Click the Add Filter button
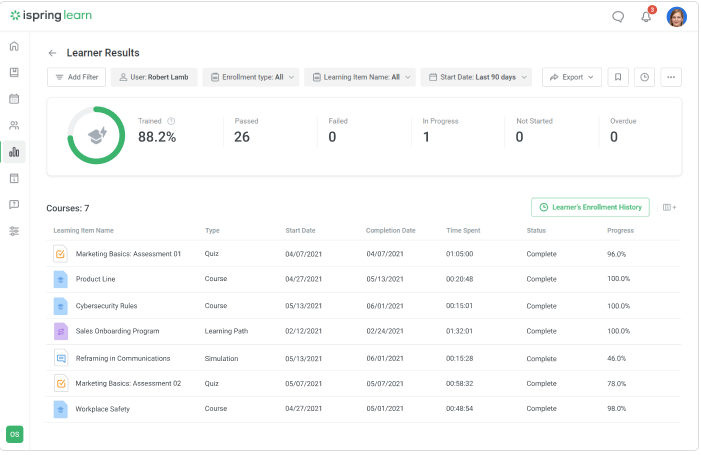The width and height of the screenshot is (701, 455). click(x=76, y=77)
